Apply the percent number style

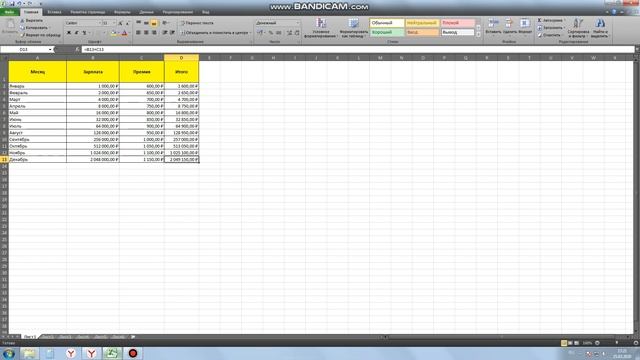tap(271, 33)
